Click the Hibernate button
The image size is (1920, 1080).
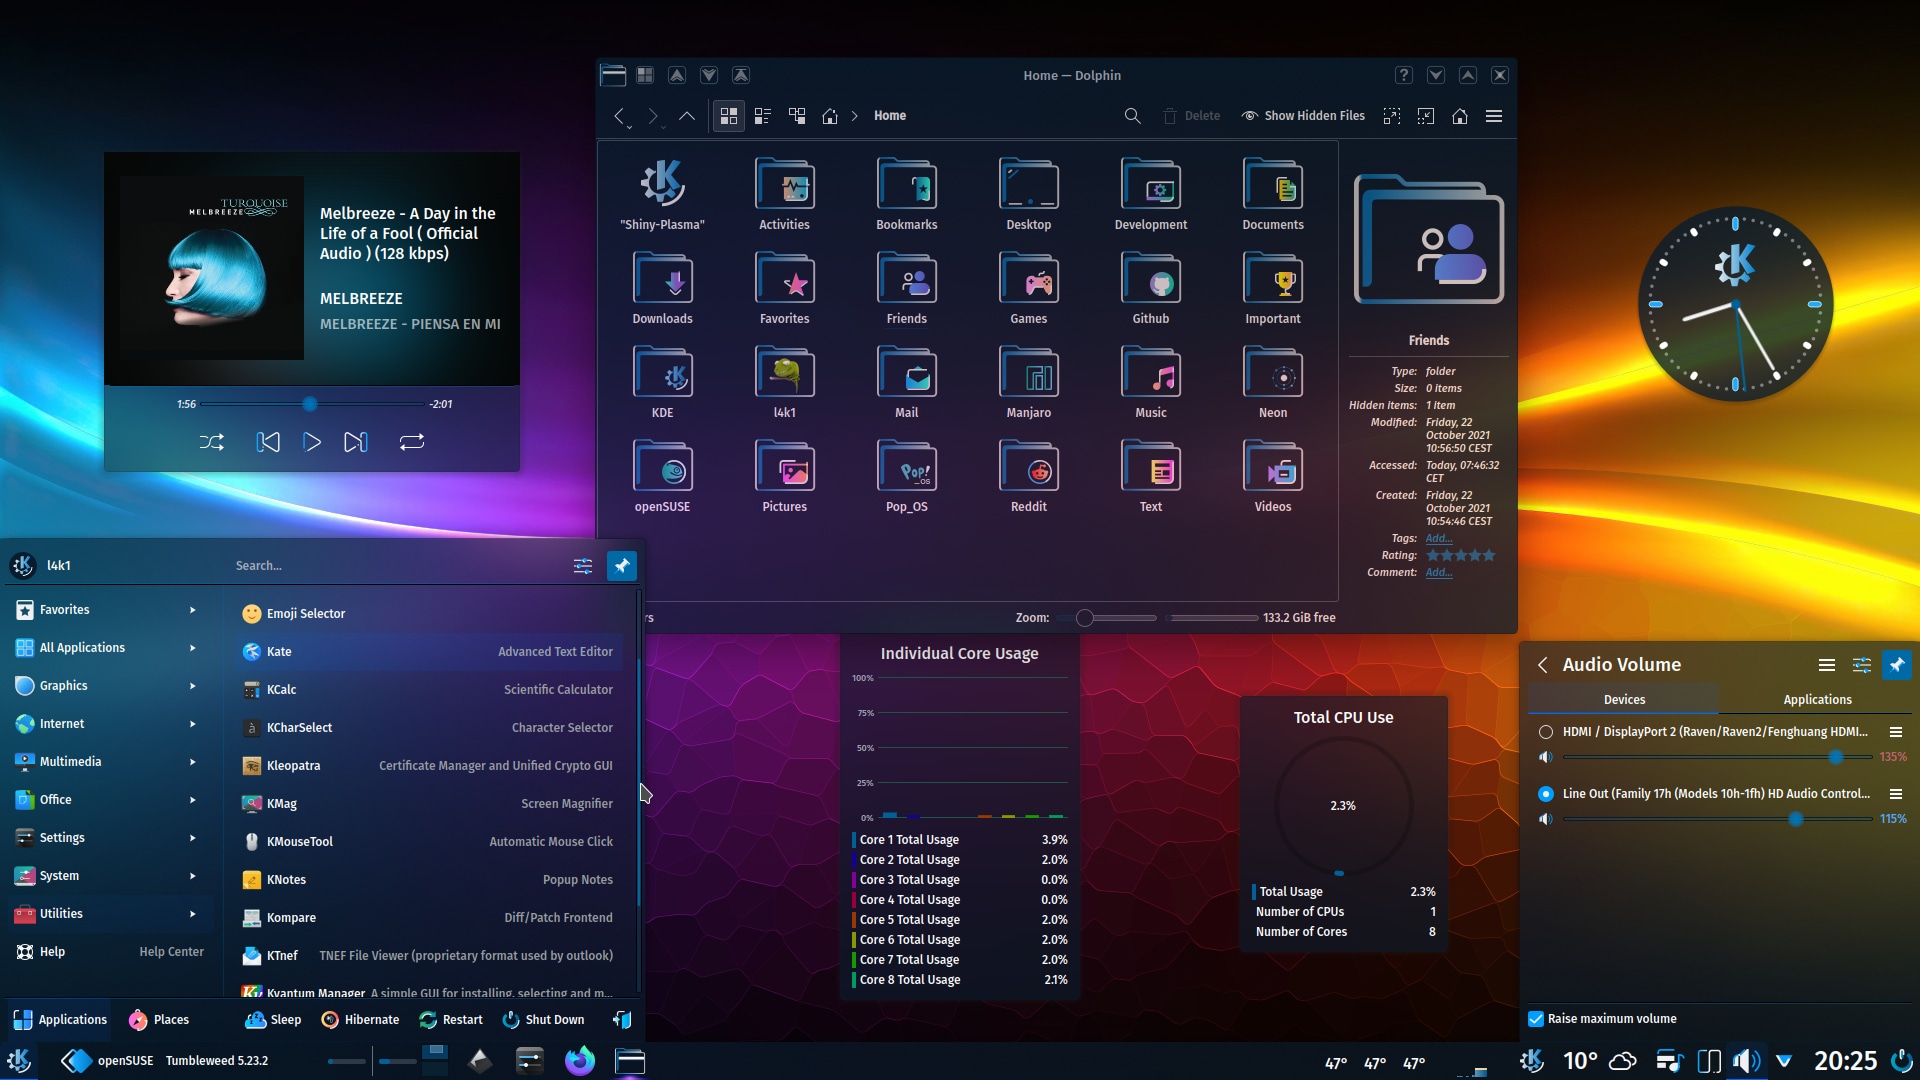point(360,1020)
